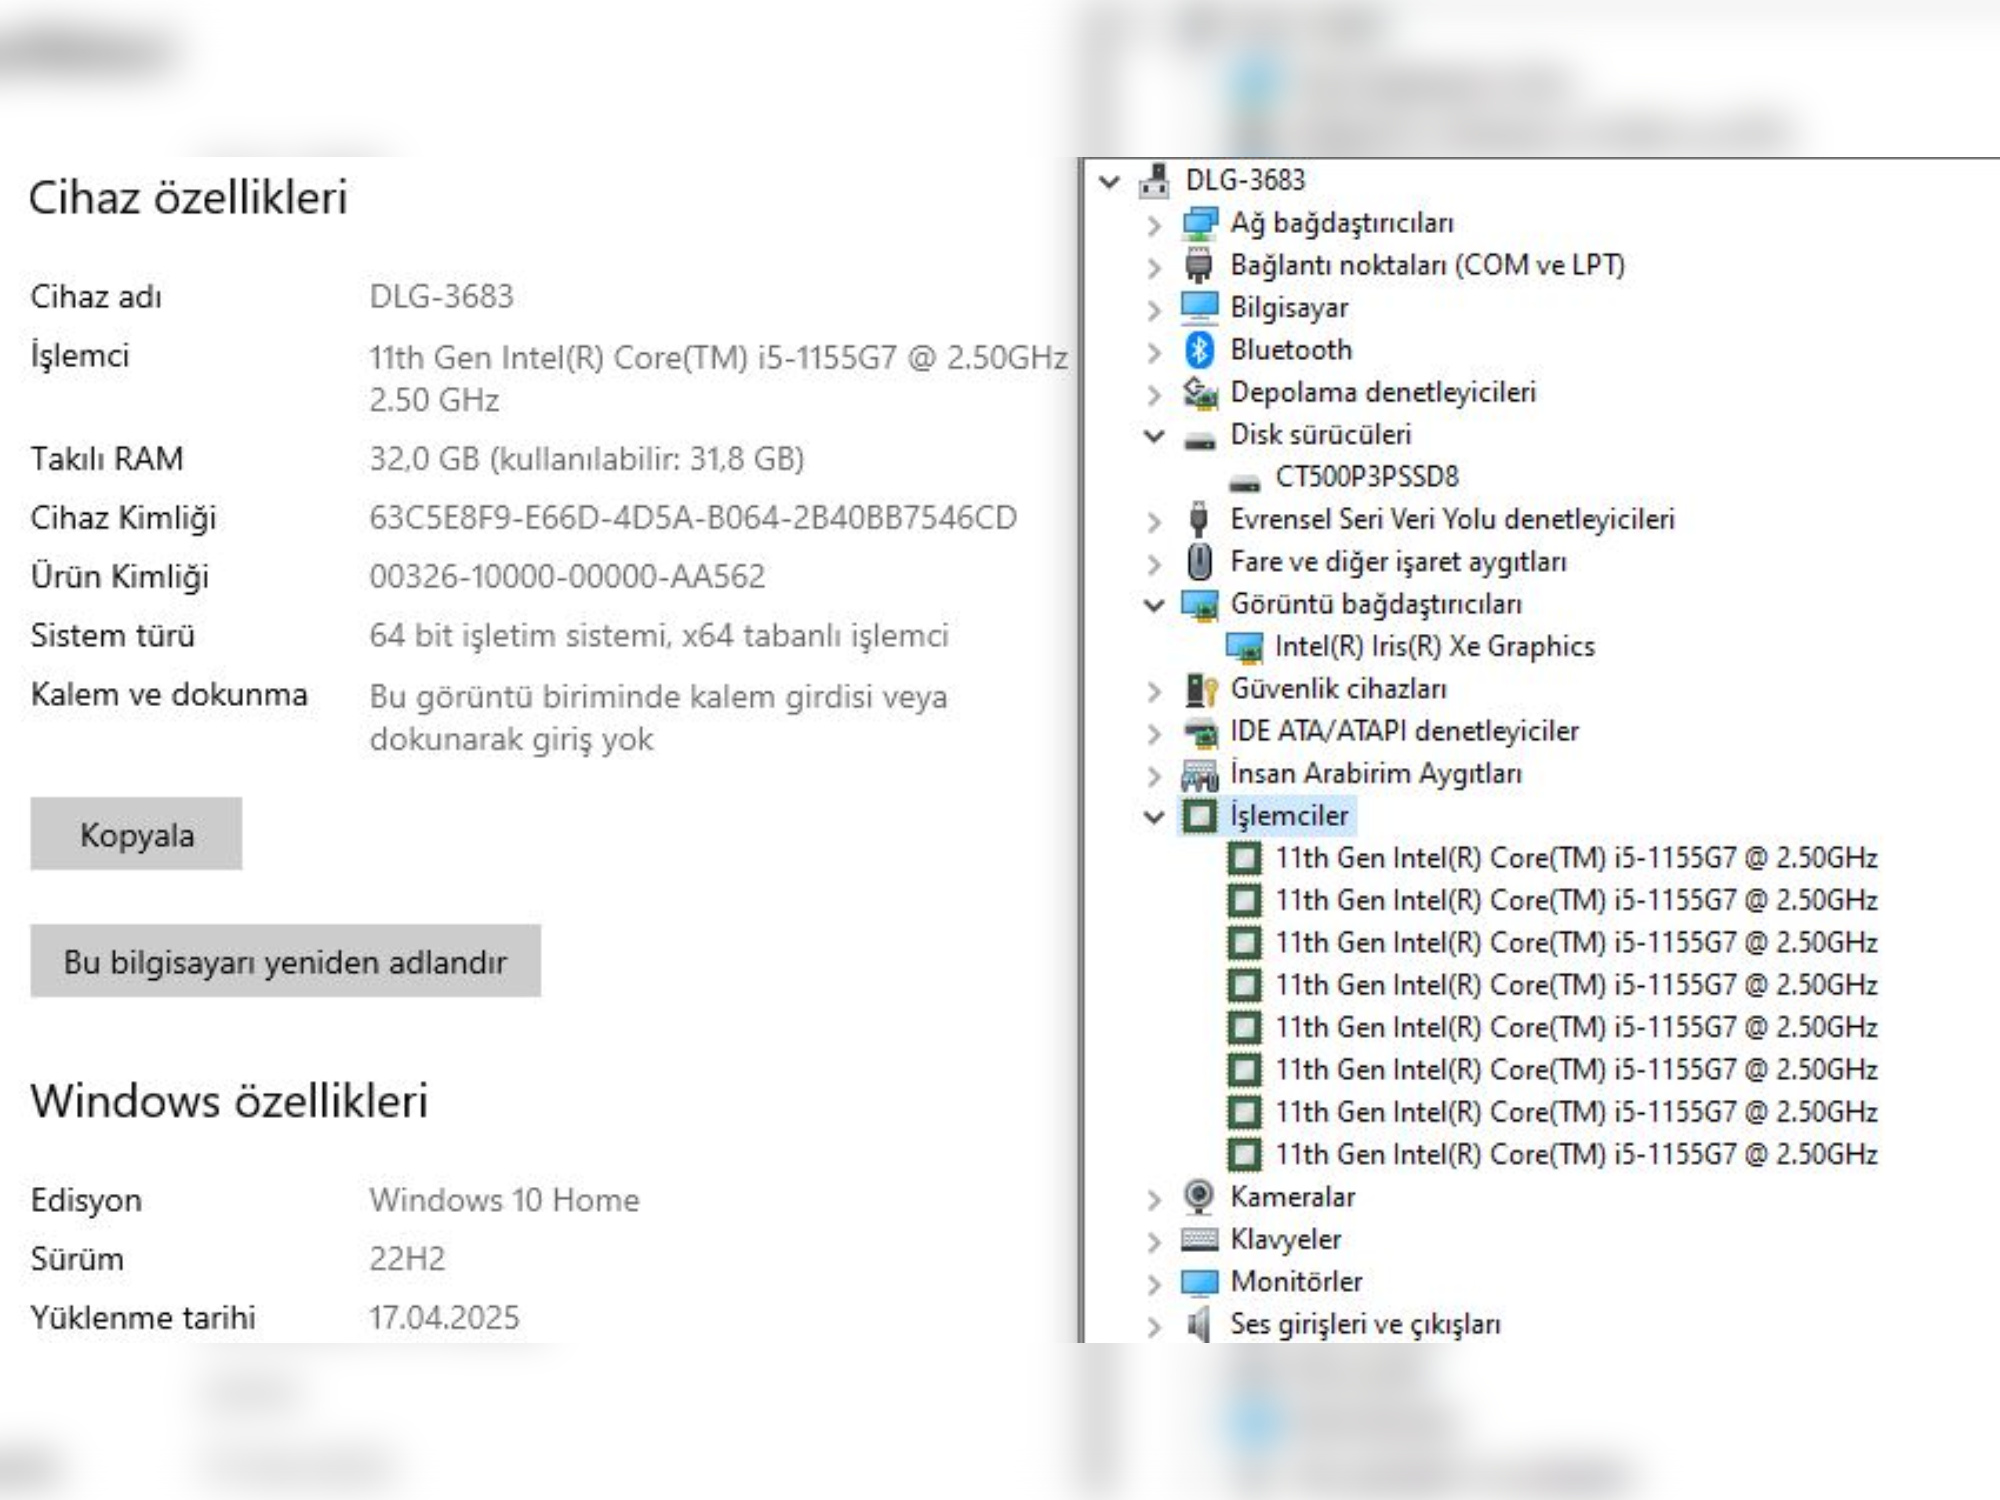Click the Sistem türü value text
Screen dimensions: 2000x1500
pos(658,636)
